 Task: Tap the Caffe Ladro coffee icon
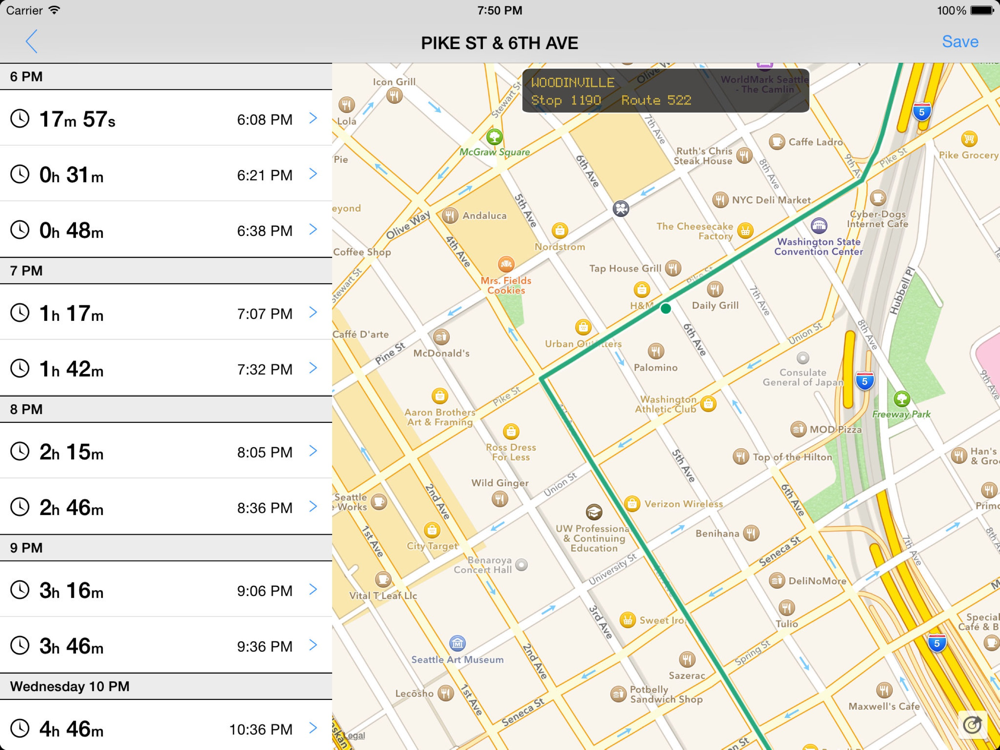click(x=776, y=142)
